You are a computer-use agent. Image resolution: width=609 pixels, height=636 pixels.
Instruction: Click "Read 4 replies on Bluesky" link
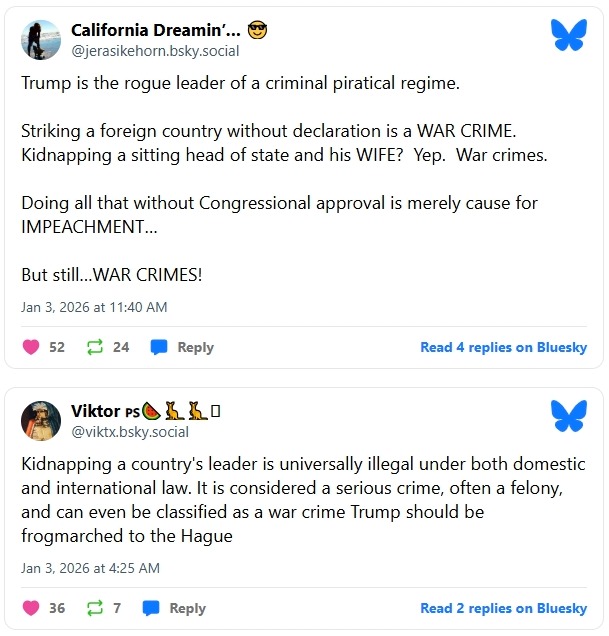[503, 347]
